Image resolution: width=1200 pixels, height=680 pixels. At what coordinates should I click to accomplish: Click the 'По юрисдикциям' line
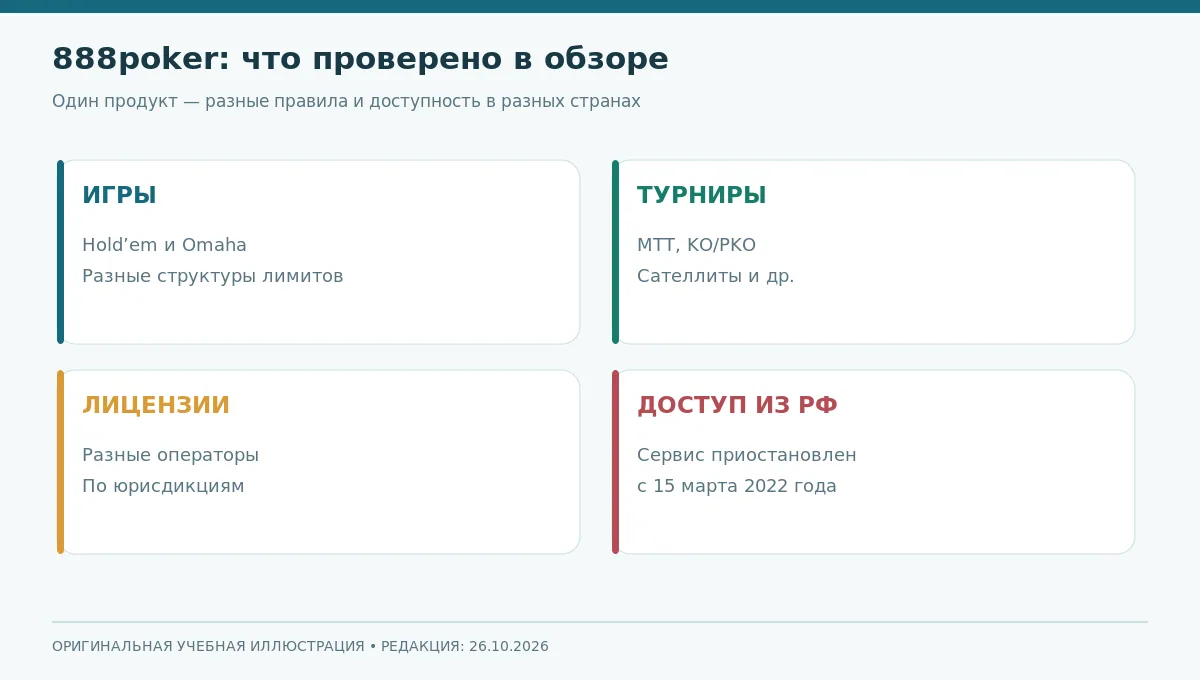pos(163,487)
